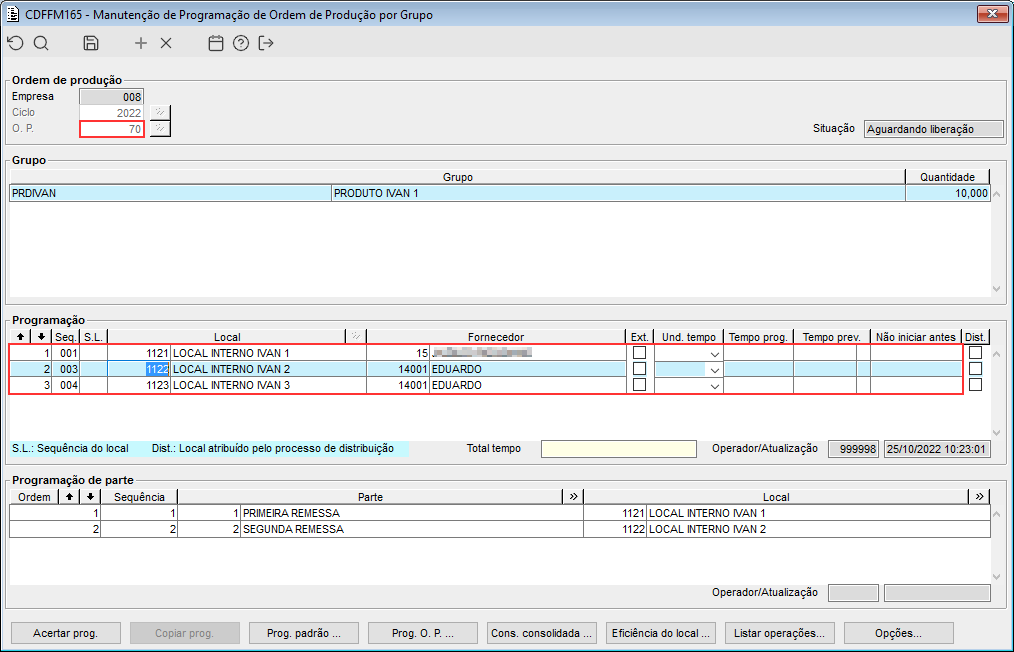Click the double-chevron beside Local header in Programação de parte
Screen dimensions: 1014x652
click(x=979, y=497)
